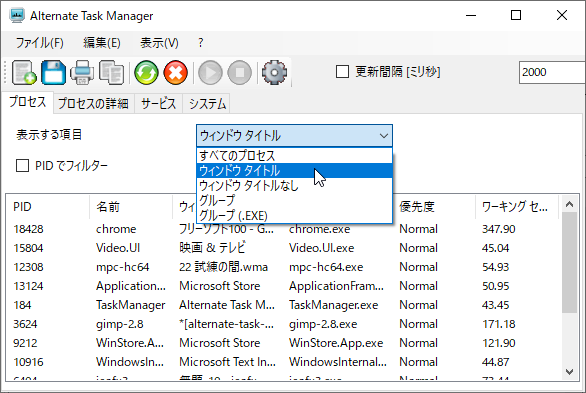Sort by the ワーキング セ... column header

(516, 207)
